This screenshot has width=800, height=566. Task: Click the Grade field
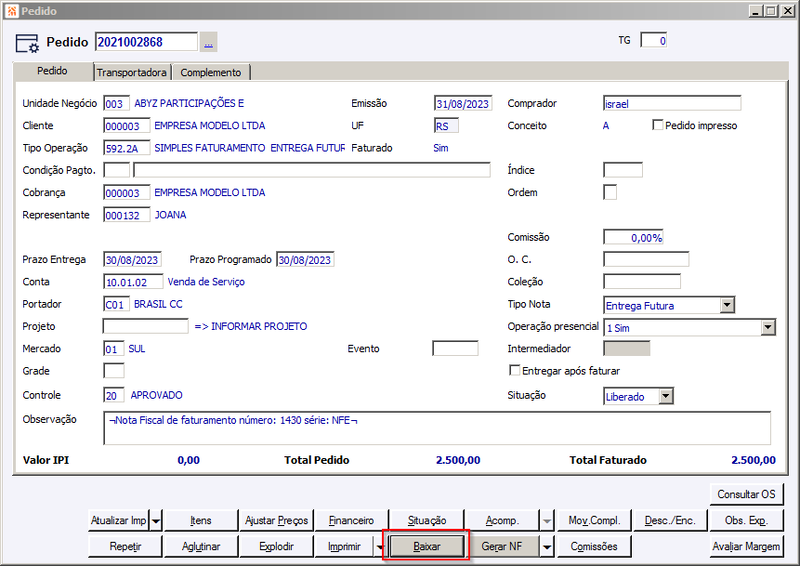click(x=114, y=371)
